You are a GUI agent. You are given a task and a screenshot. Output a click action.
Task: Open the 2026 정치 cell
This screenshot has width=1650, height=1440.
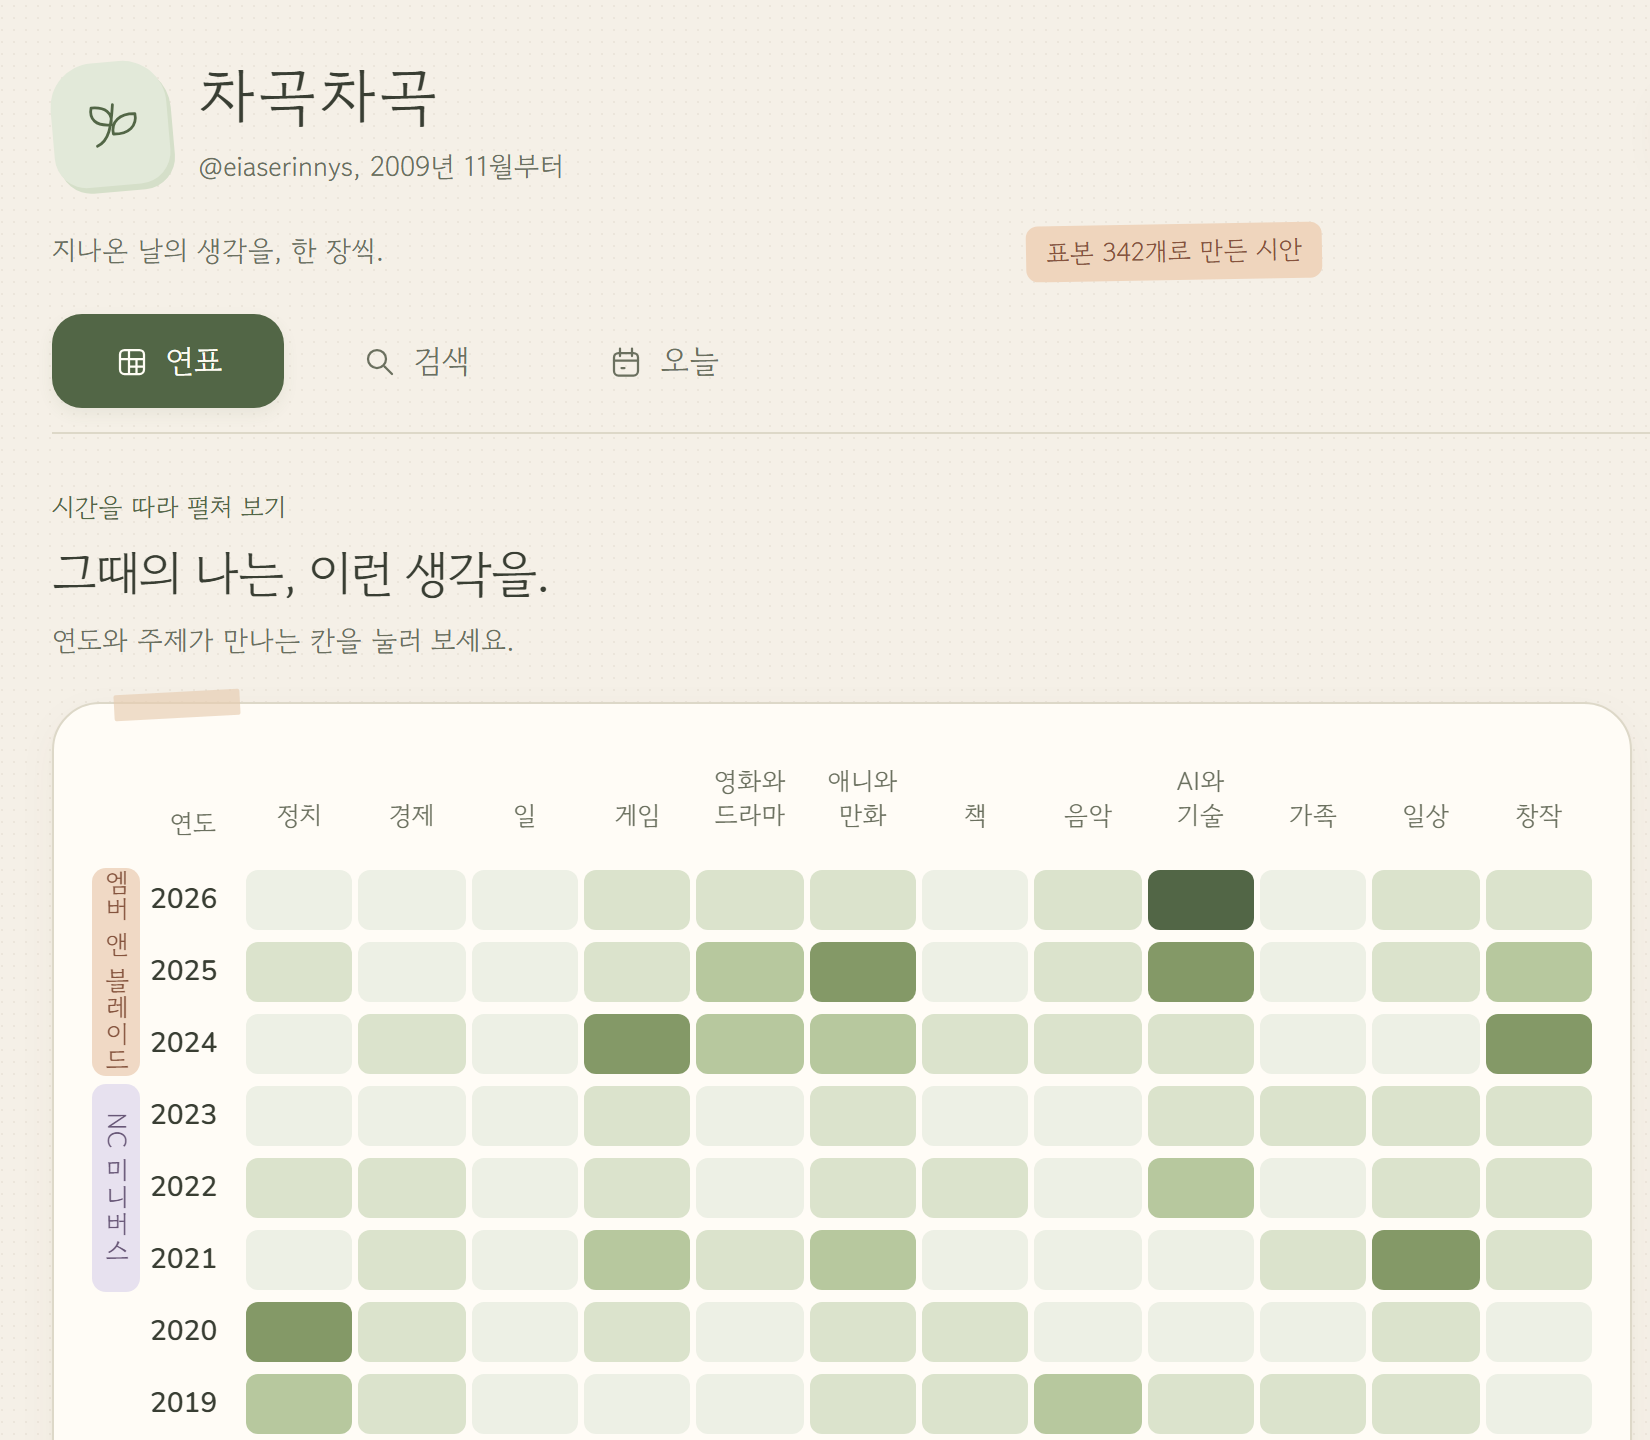pyautogui.click(x=299, y=900)
